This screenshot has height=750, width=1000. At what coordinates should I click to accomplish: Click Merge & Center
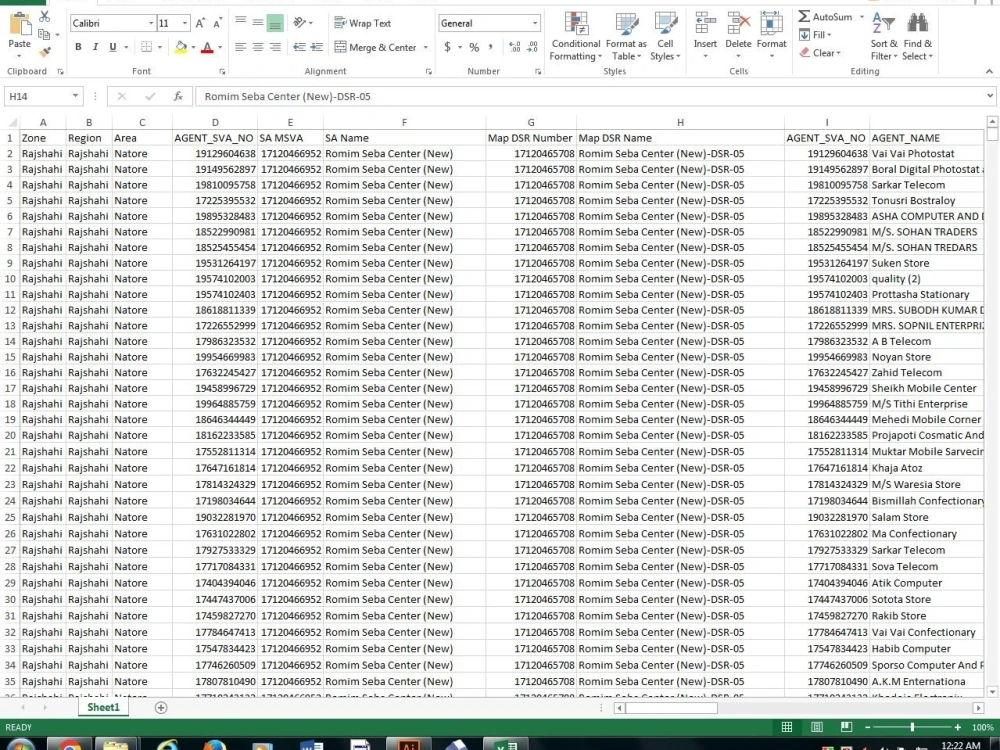pos(376,47)
